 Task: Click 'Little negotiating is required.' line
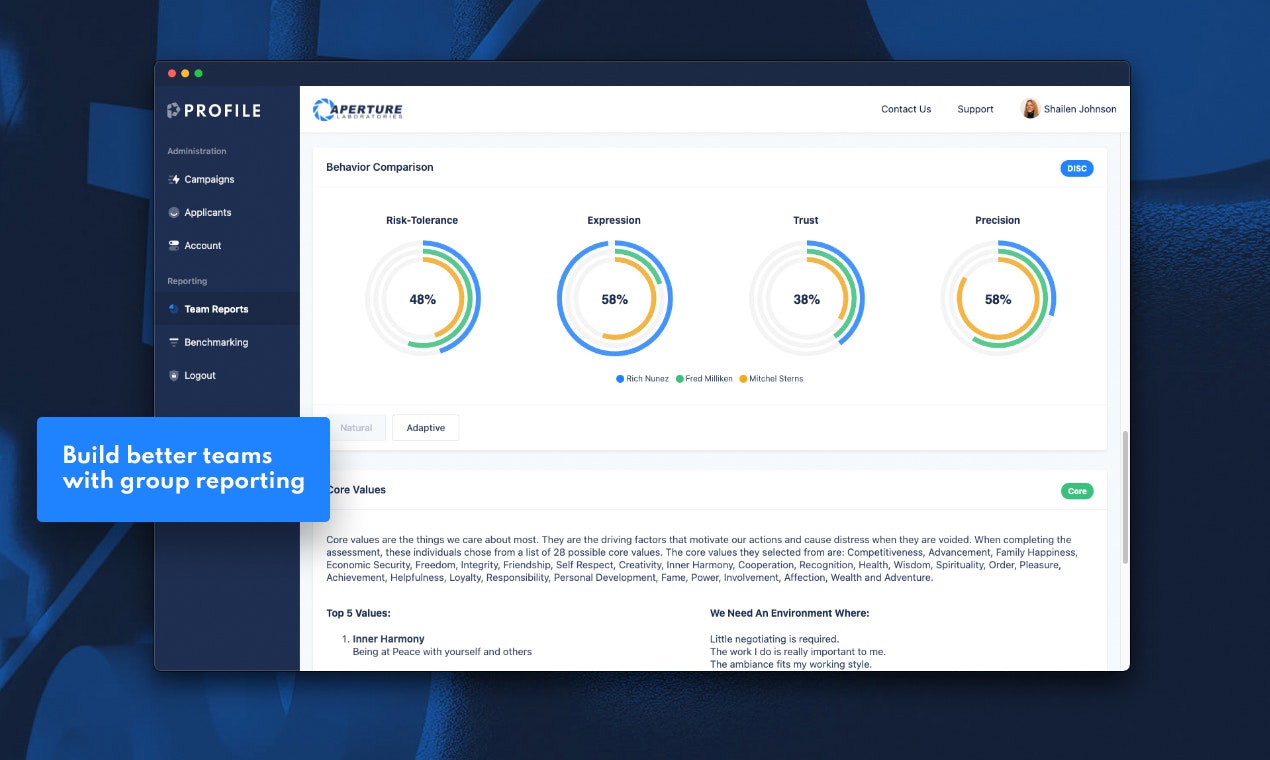pos(775,639)
